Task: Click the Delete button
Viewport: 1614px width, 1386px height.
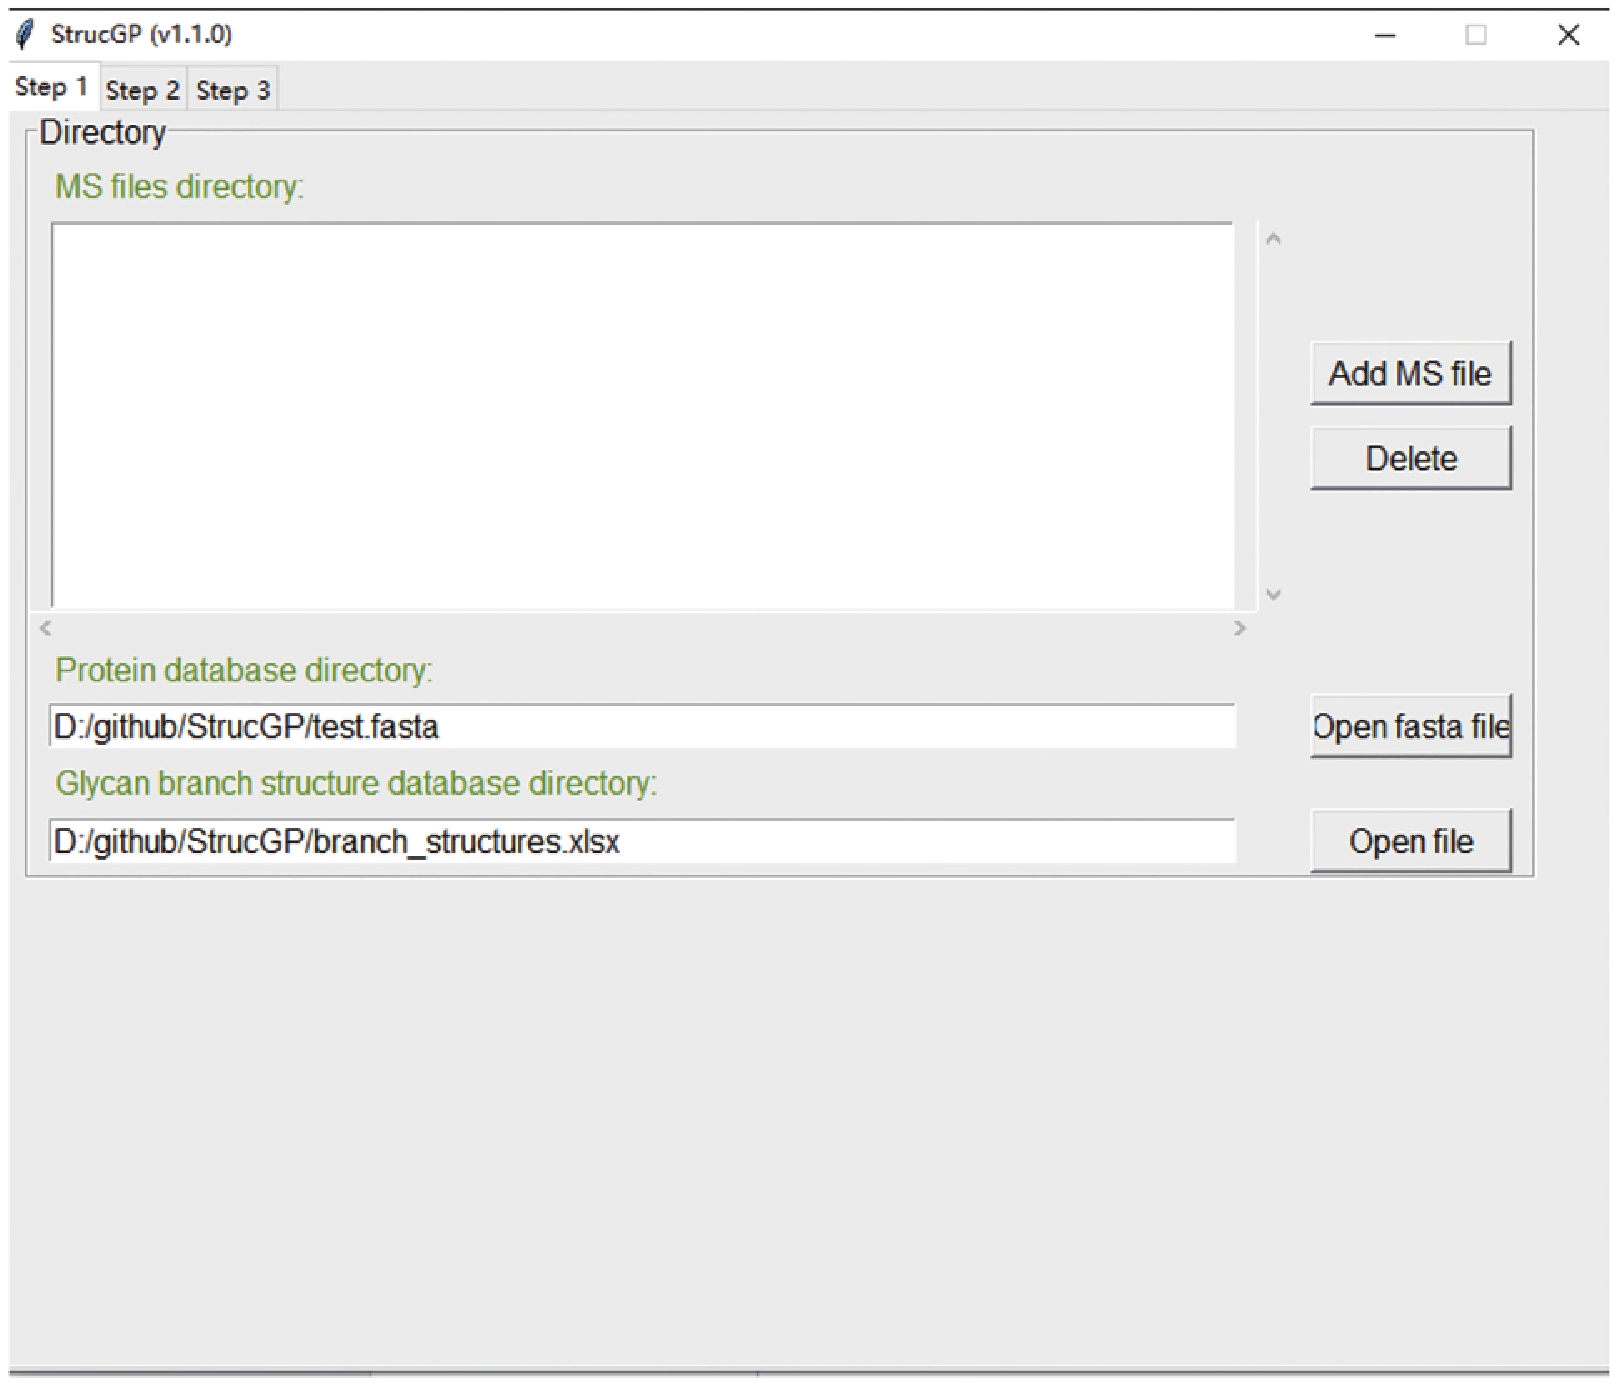Action: coord(1410,458)
